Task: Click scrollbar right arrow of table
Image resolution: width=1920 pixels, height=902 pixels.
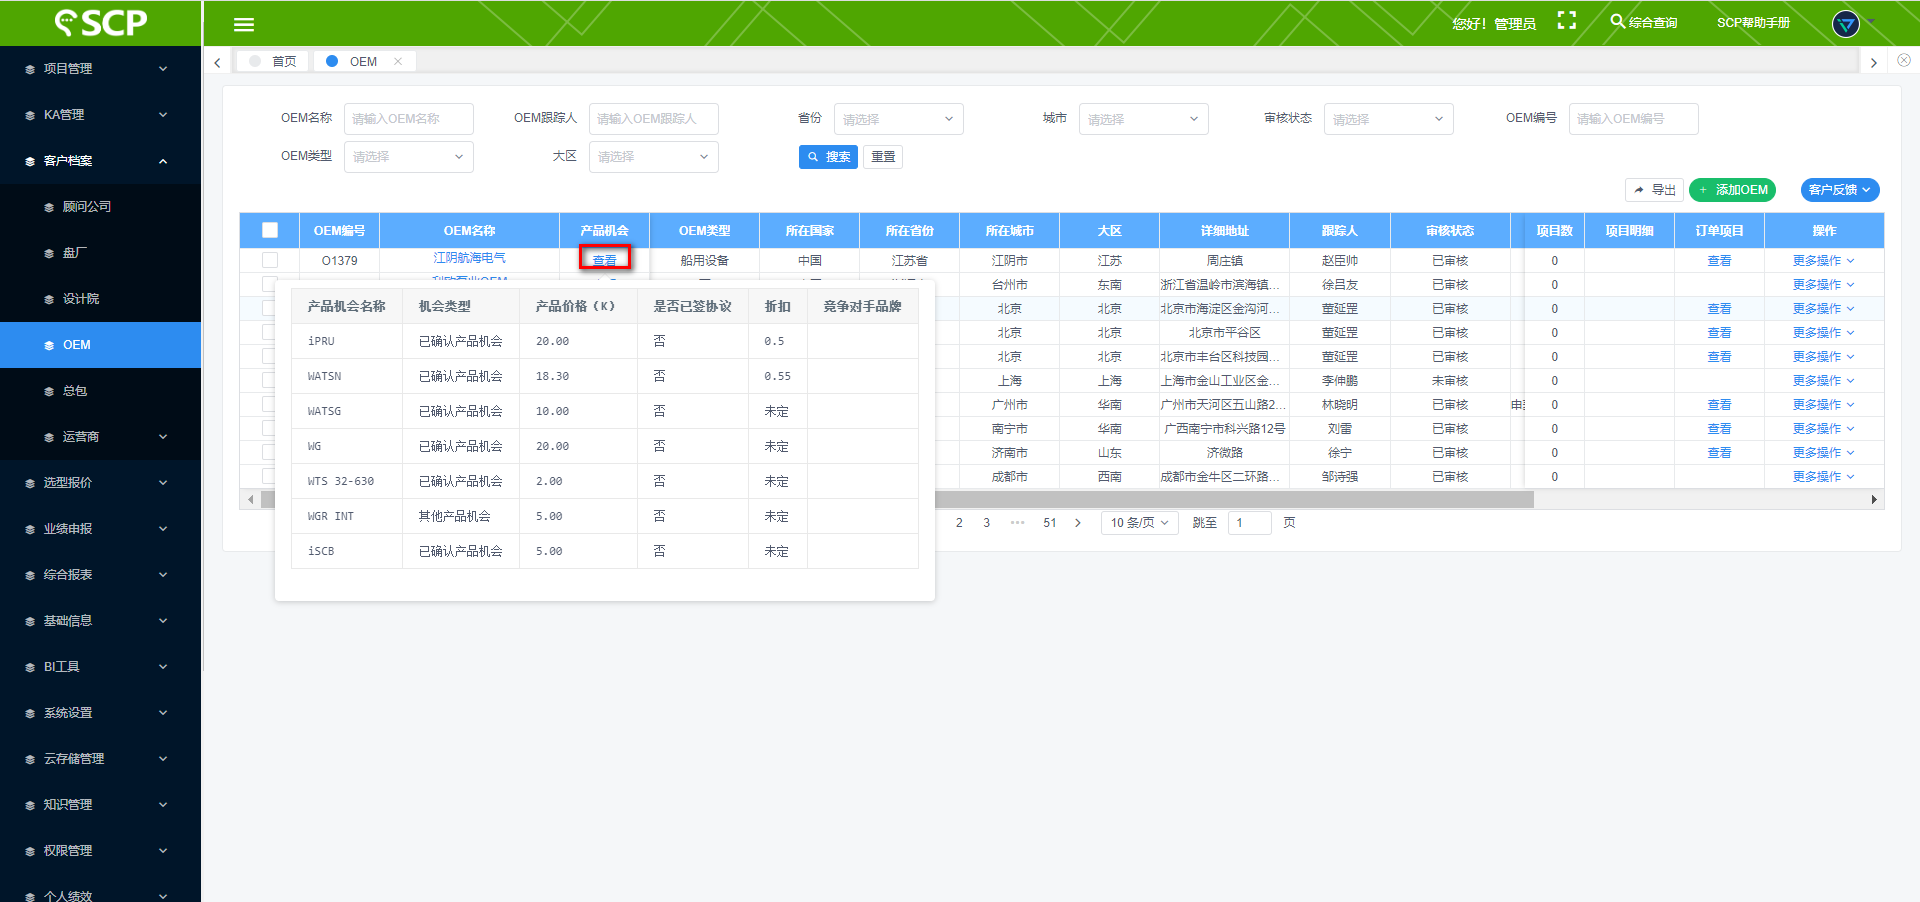Action: [x=1874, y=499]
